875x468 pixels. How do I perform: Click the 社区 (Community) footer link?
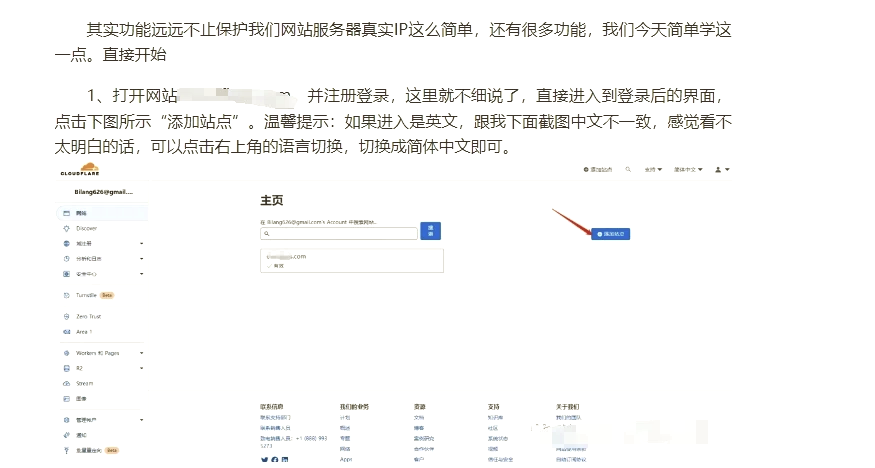coord(493,428)
